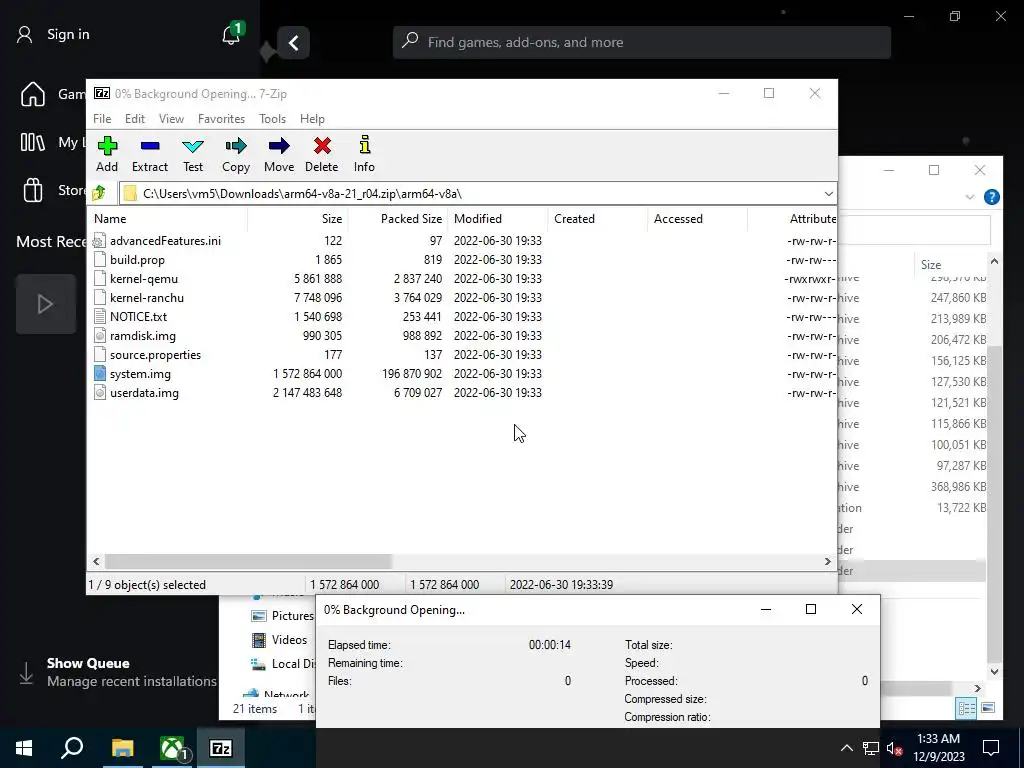Screen dimensions: 1024x768
Task: Click 7-Zip taskbar button
Action: coord(221,748)
